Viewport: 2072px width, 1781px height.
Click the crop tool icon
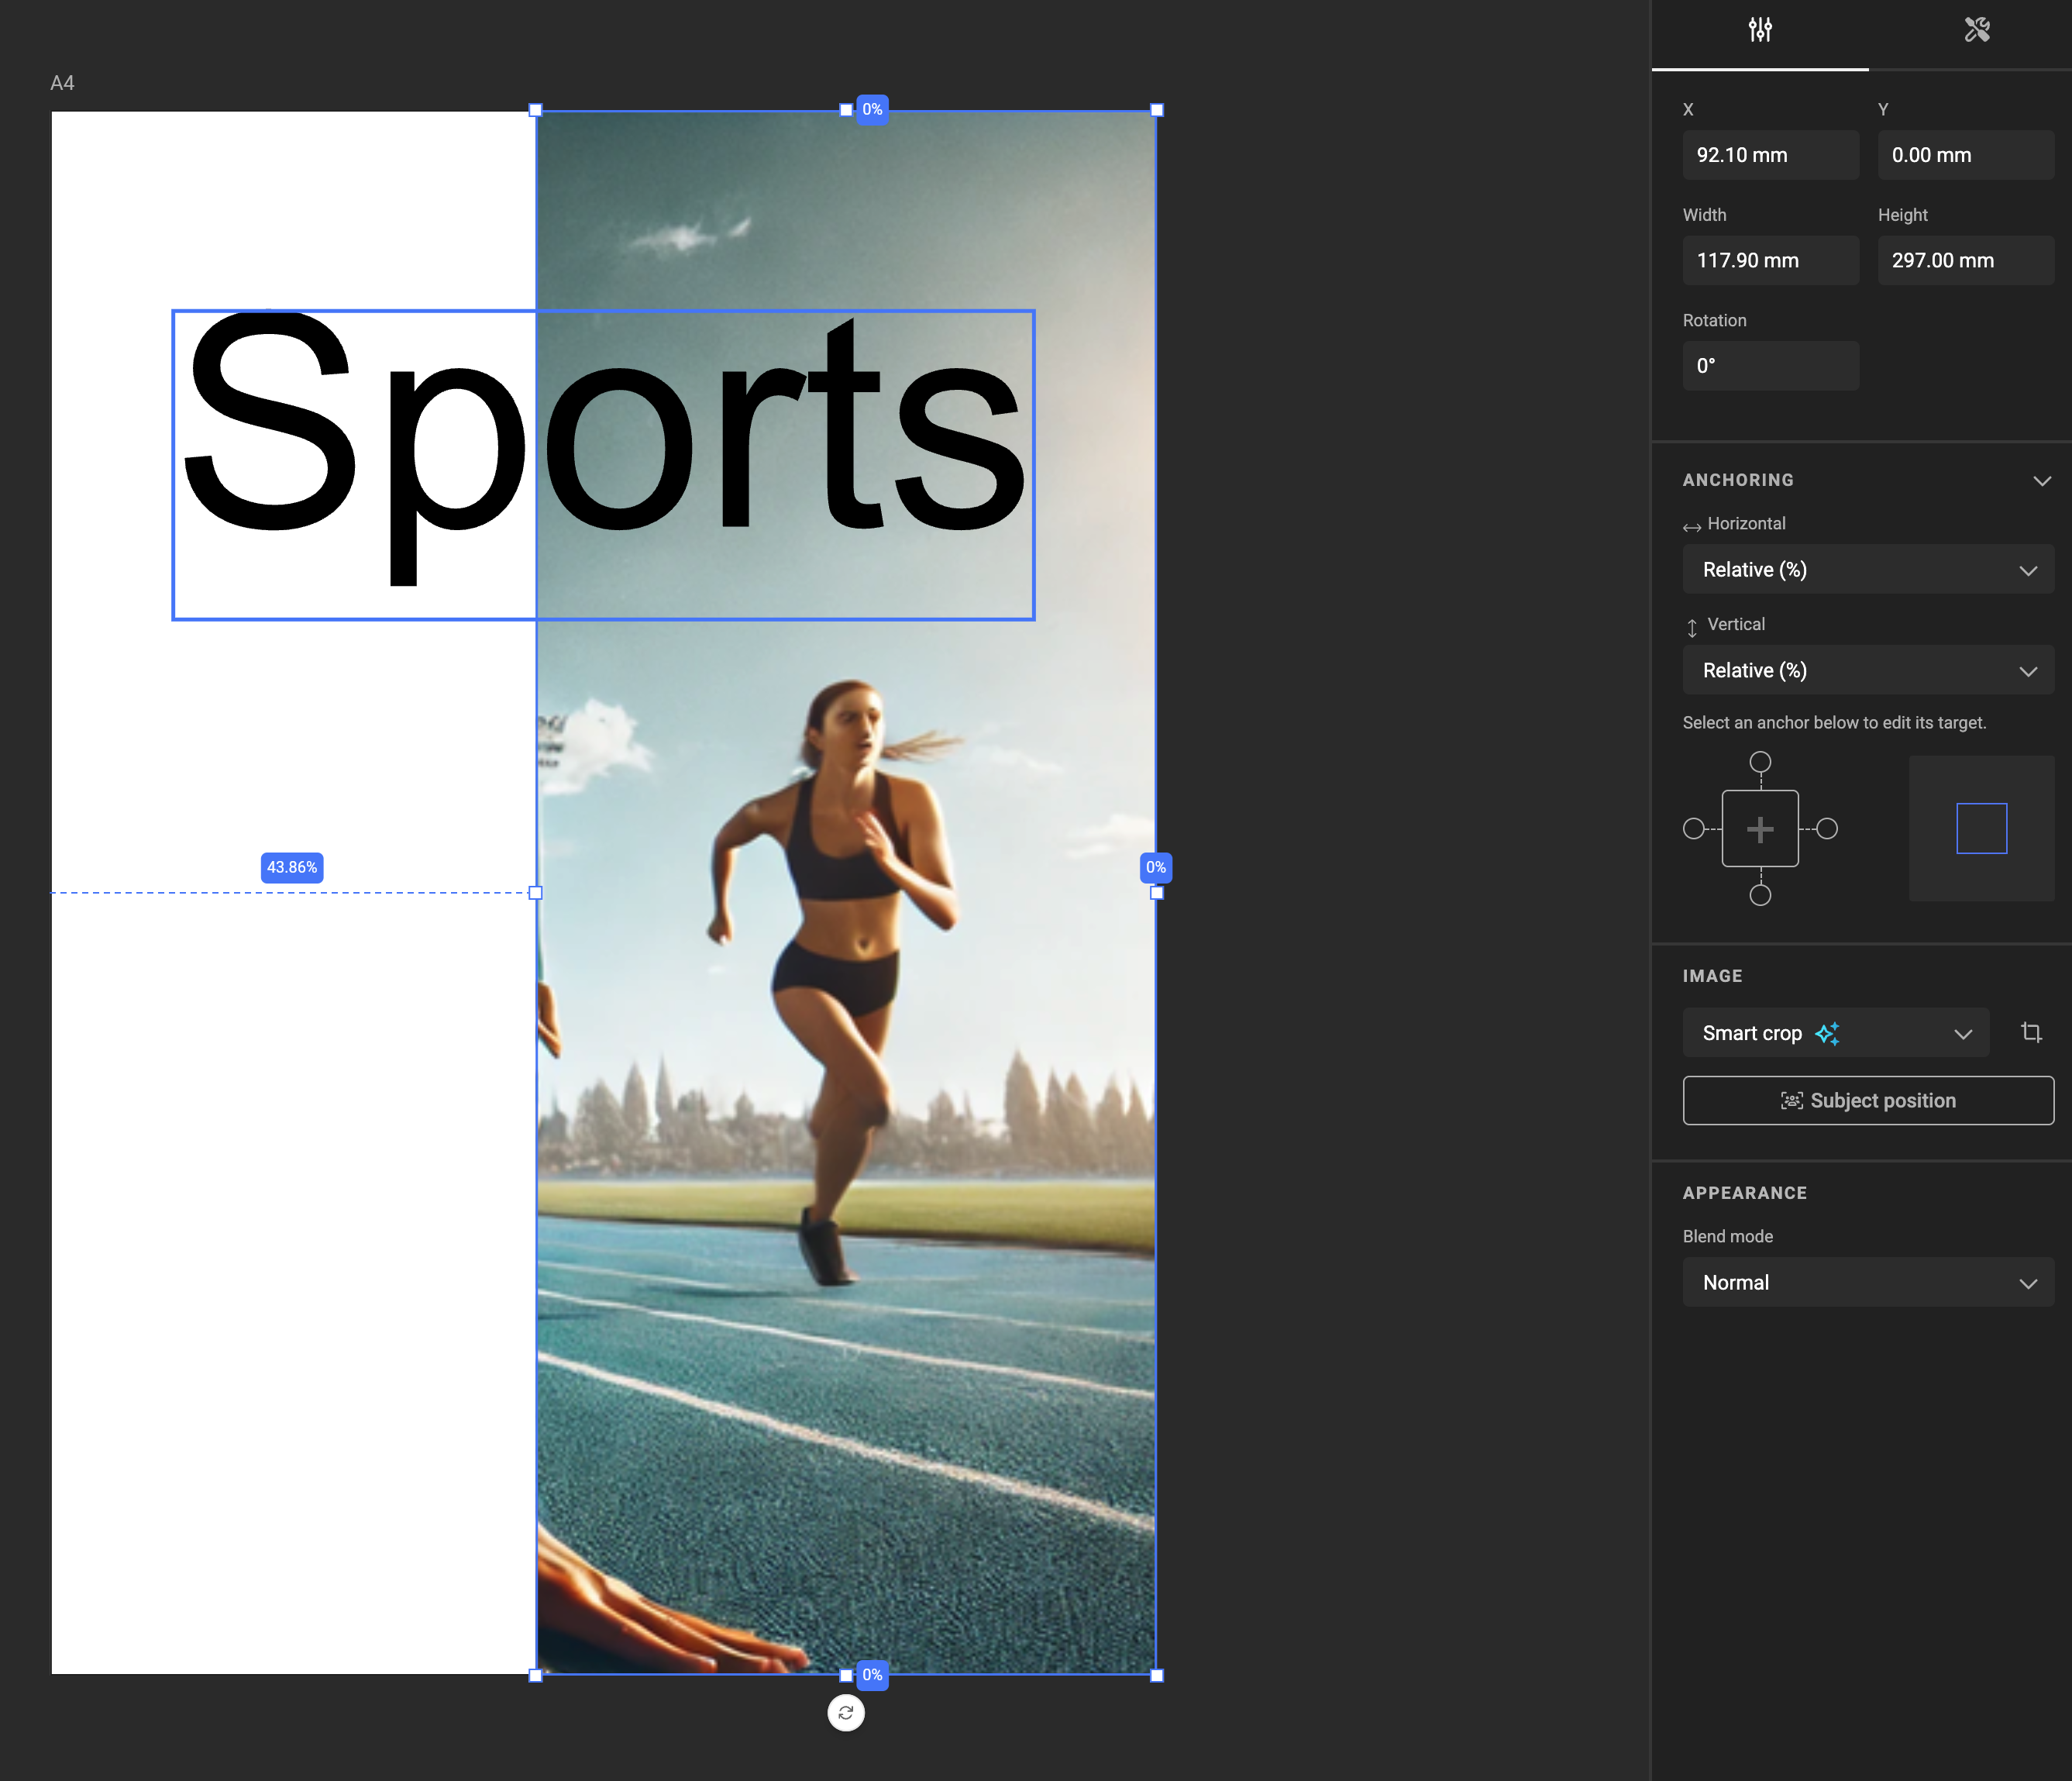pos(2031,1032)
